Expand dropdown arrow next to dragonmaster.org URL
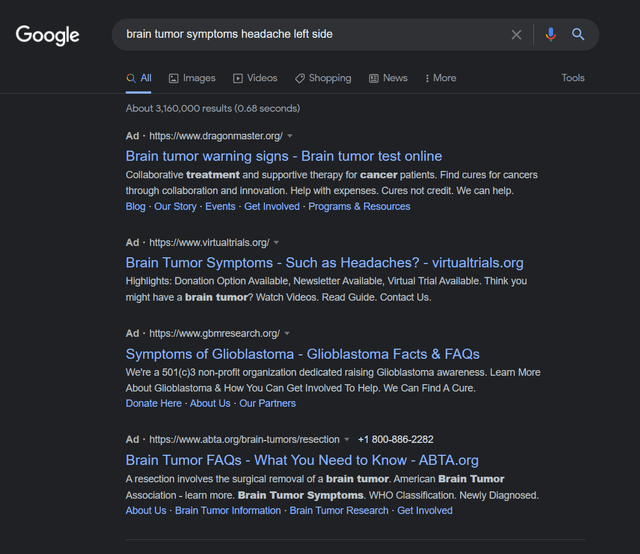The height and width of the screenshot is (554, 640). pyautogui.click(x=290, y=135)
